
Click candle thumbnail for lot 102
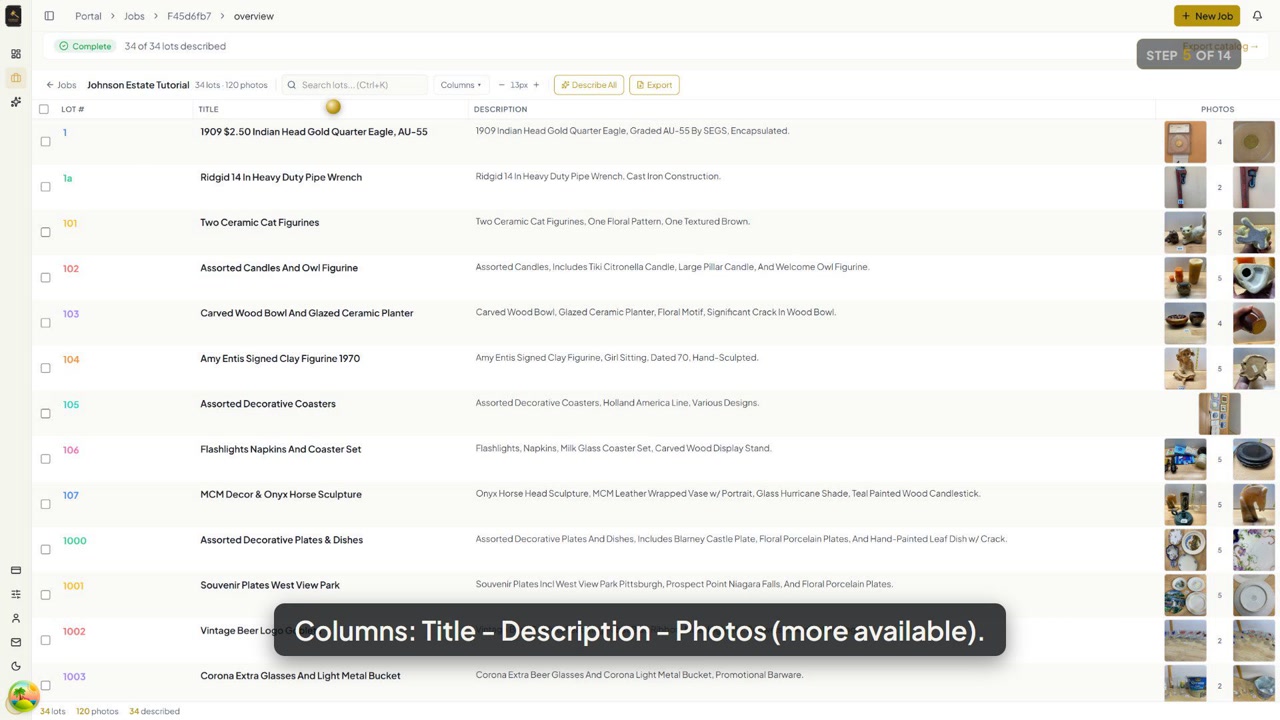coord(1185,277)
